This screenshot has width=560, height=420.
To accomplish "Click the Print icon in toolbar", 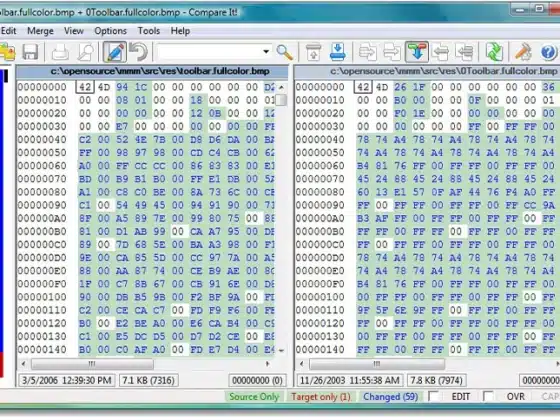I will pyautogui.click(x=60, y=52).
